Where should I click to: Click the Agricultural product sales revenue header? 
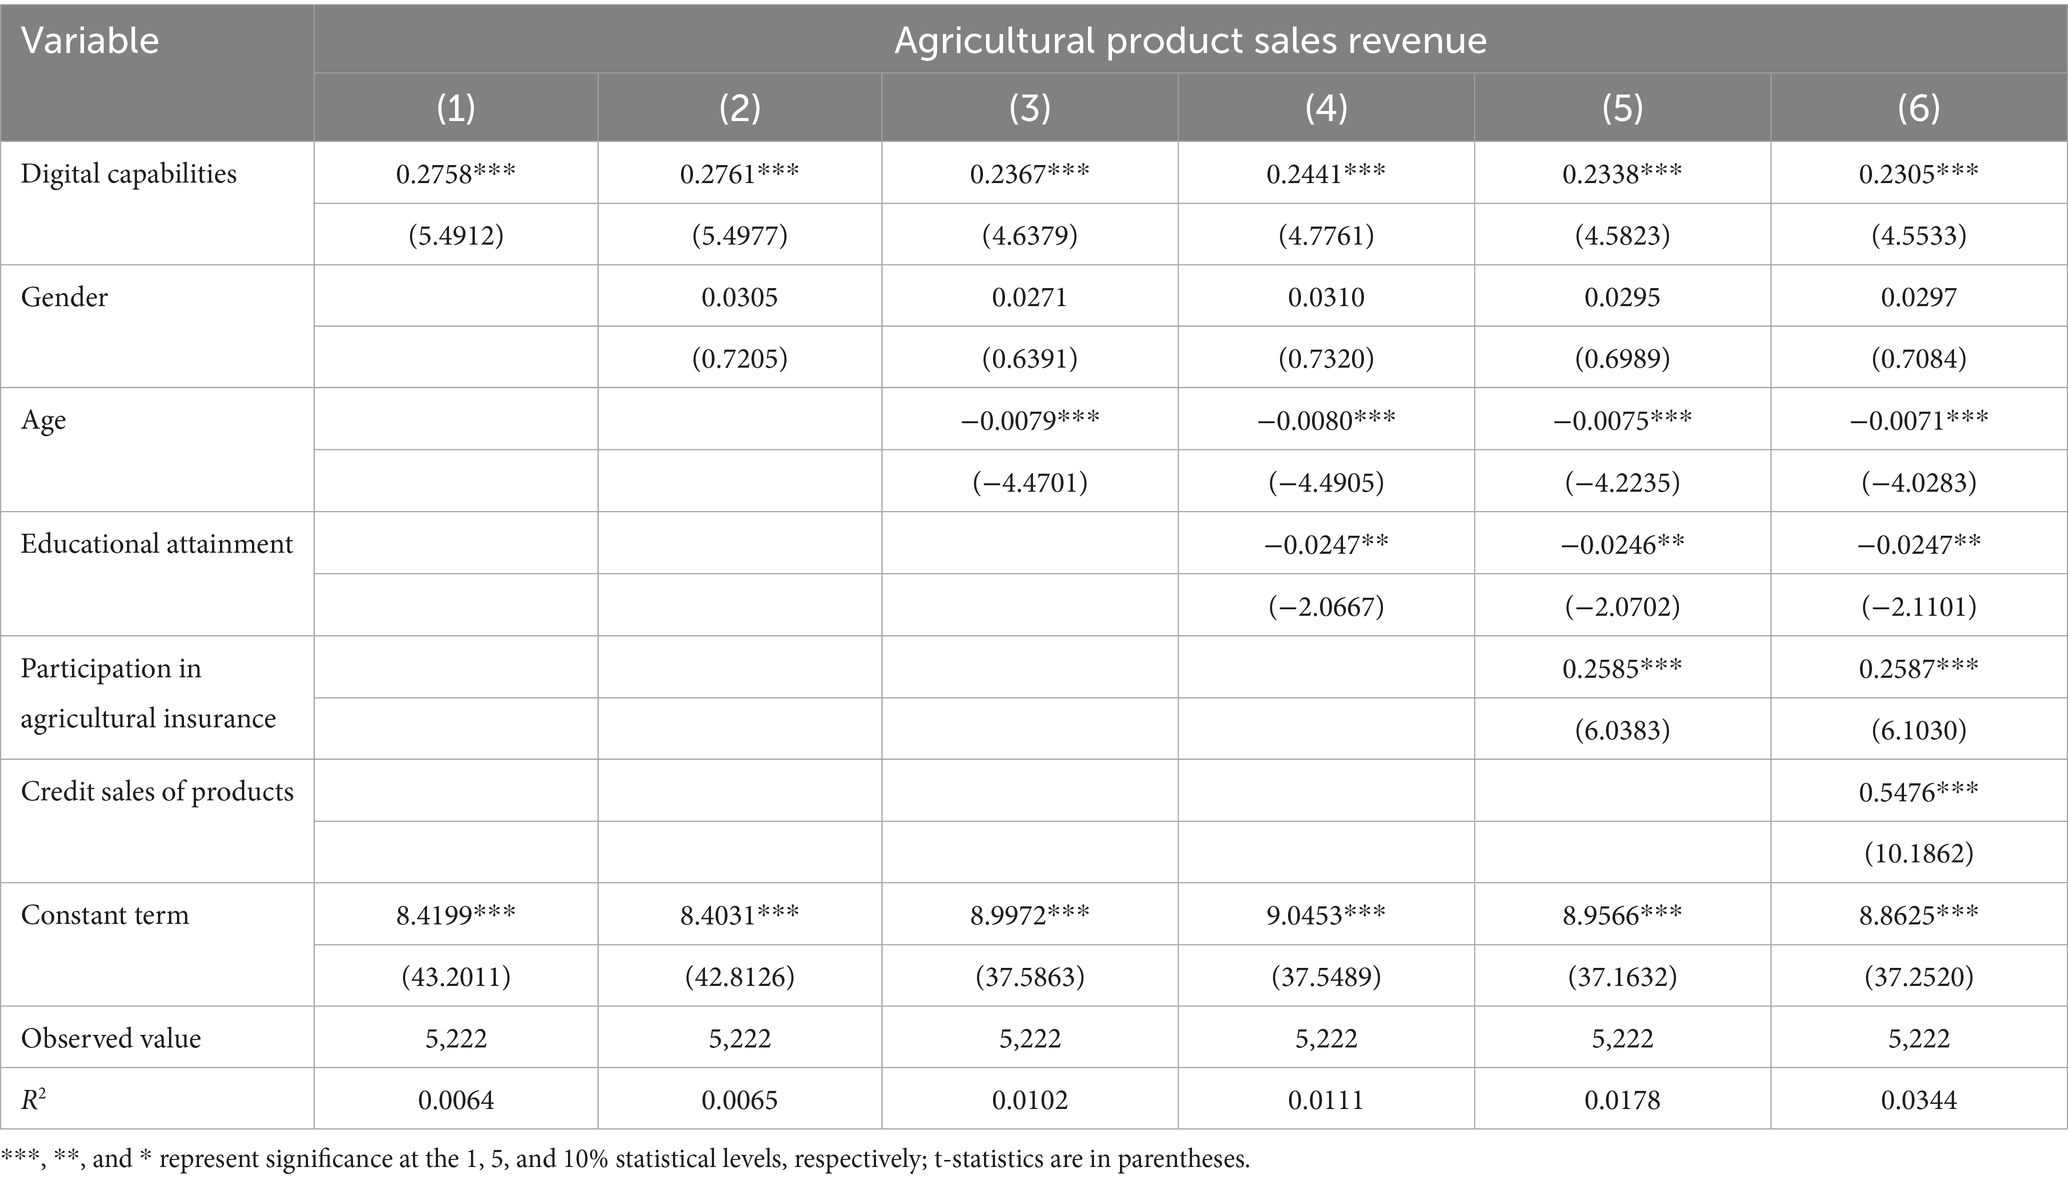tap(1189, 41)
